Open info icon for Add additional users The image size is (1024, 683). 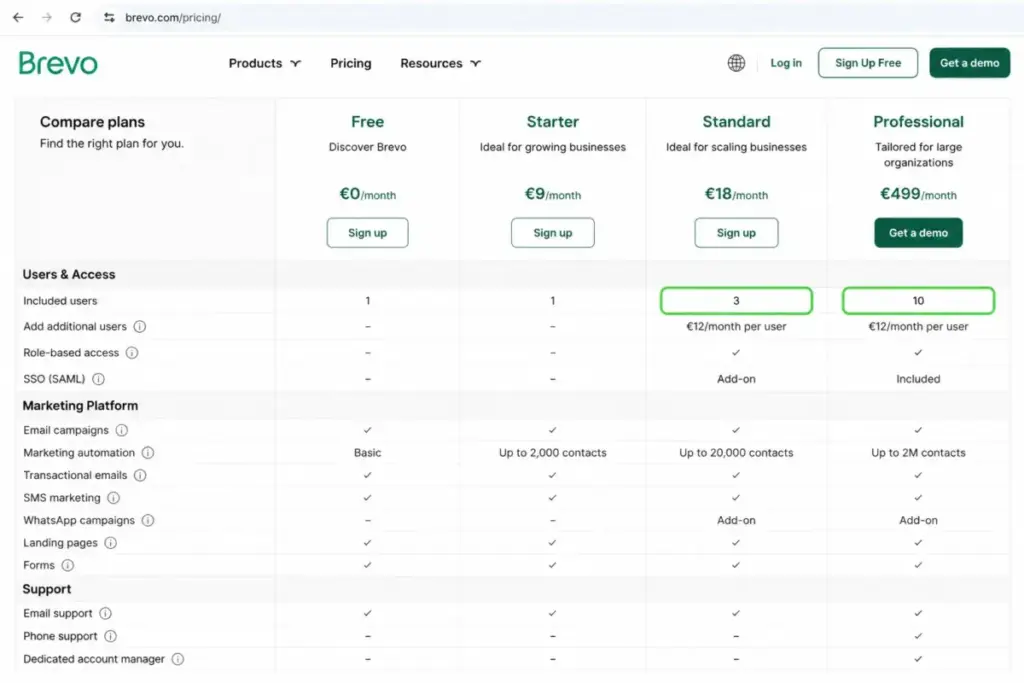tap(140, 326)
